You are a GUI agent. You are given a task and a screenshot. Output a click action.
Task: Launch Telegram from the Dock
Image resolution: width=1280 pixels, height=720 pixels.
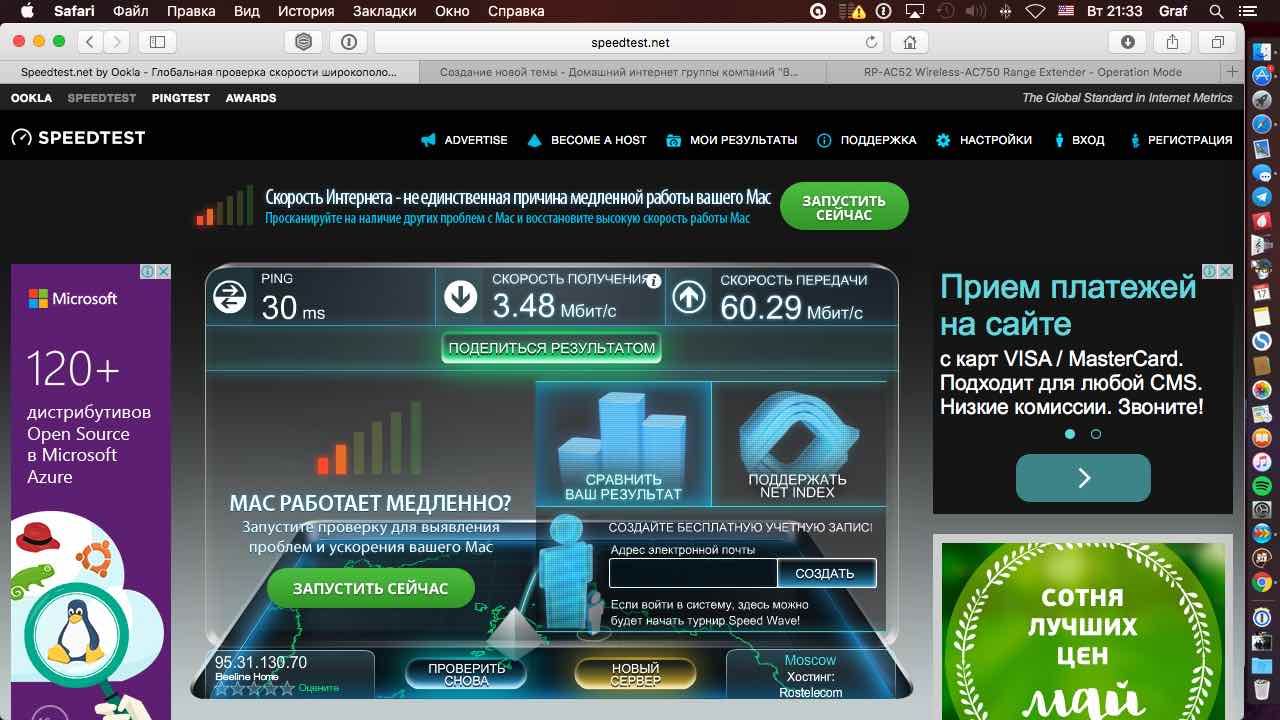coord(1262,197)
